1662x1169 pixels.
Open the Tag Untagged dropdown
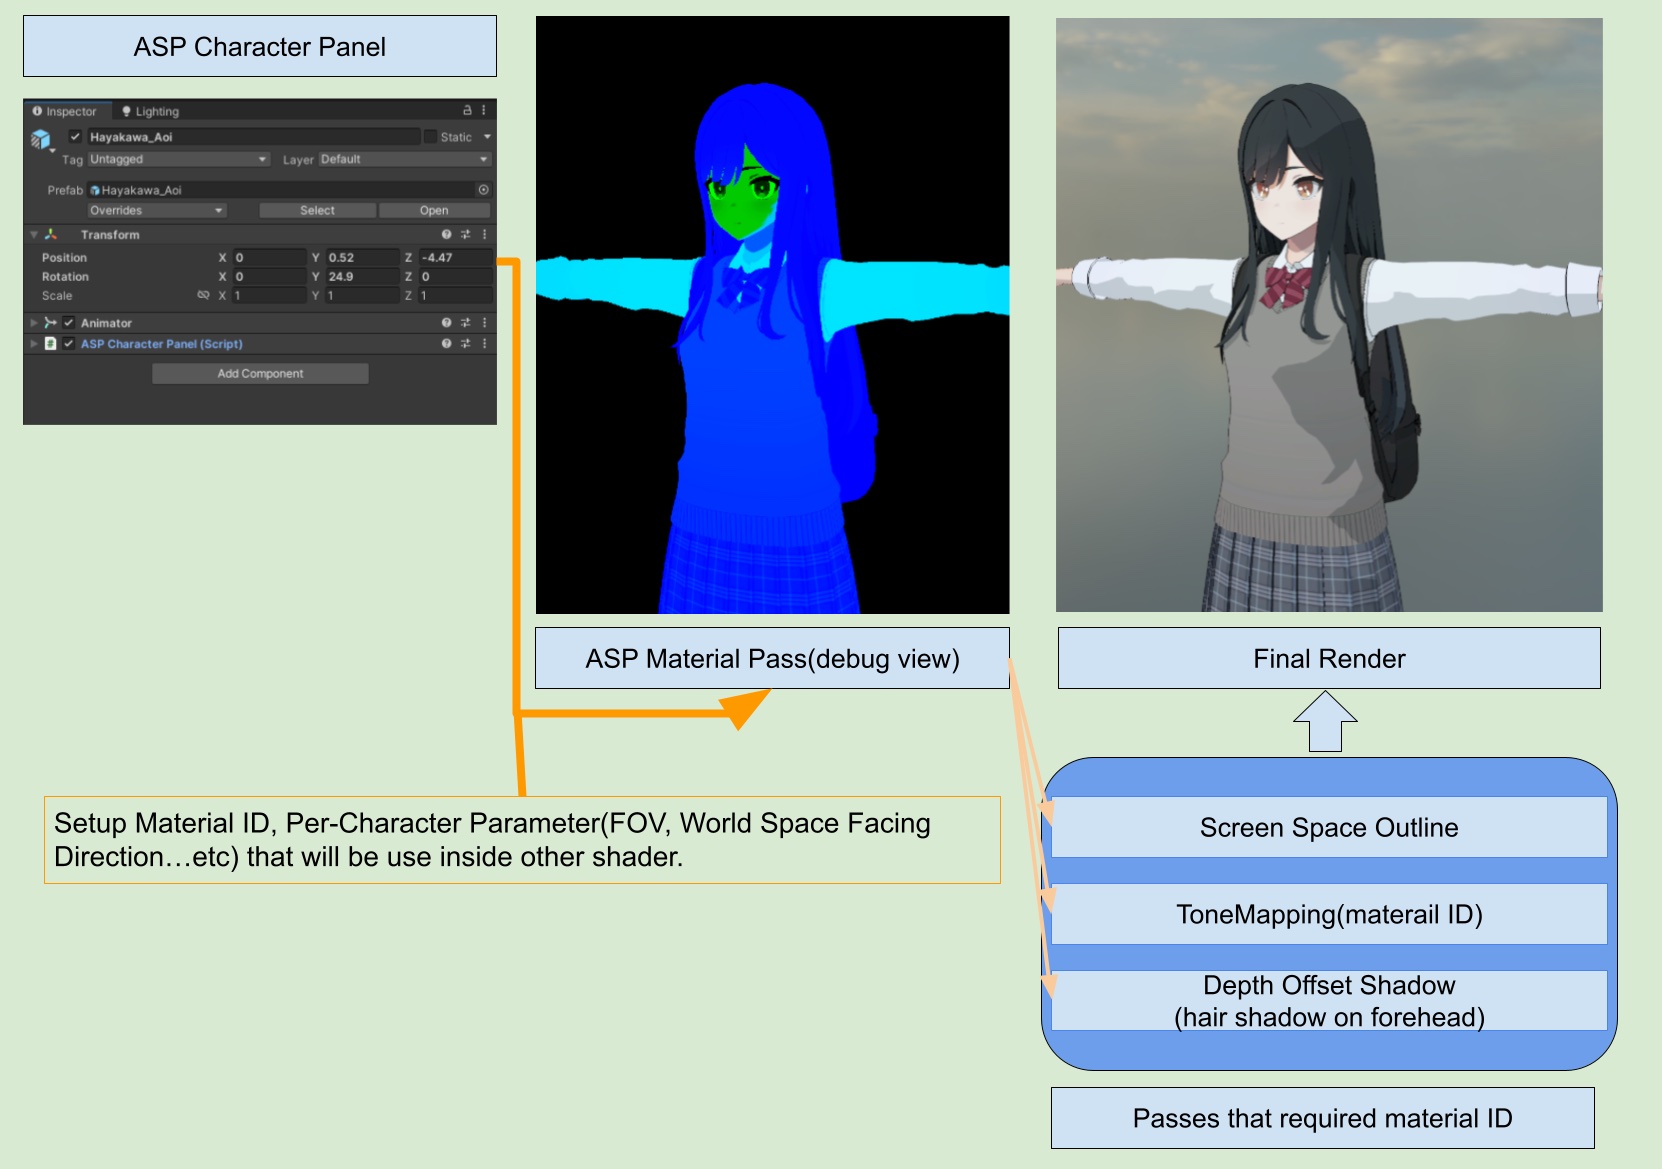pyautogui.click(x=178, y=159)
